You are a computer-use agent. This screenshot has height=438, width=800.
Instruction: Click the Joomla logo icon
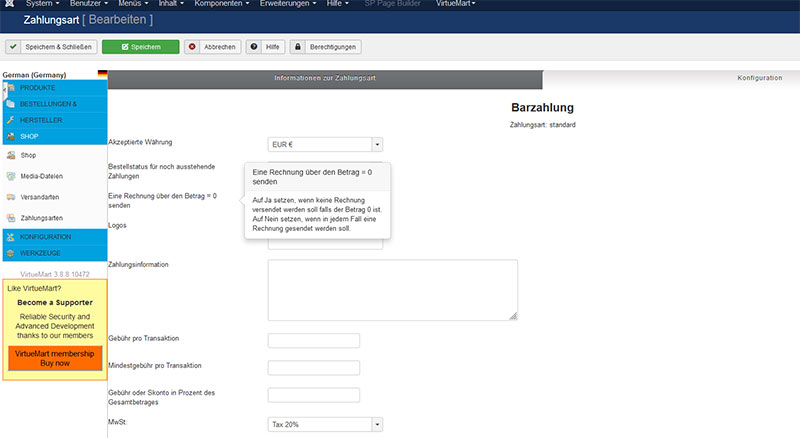9,4
